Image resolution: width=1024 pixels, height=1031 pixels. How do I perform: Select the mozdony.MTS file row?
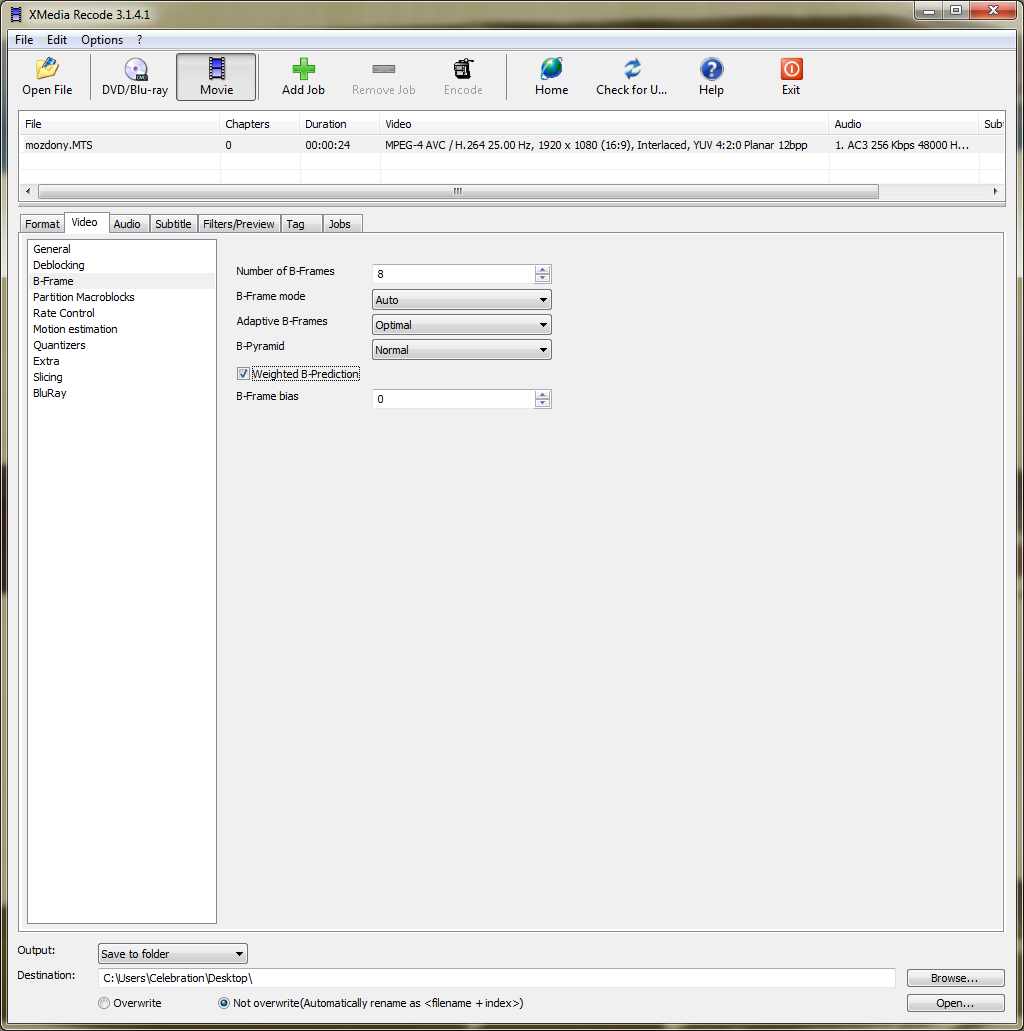(x=512, y=145)
